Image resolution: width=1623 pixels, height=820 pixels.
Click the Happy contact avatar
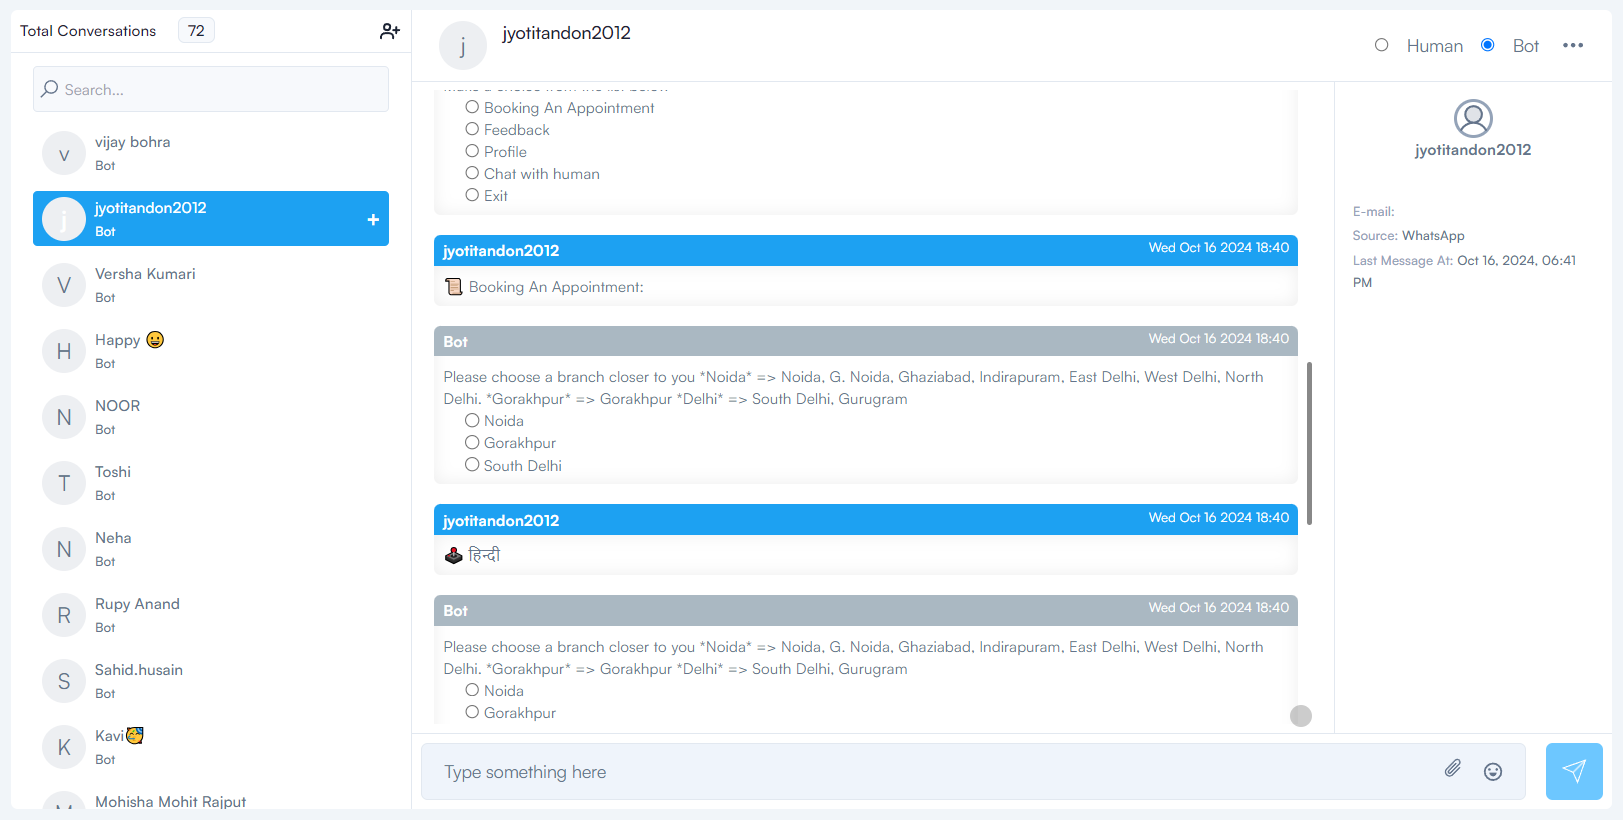click(x=64, y=351)
